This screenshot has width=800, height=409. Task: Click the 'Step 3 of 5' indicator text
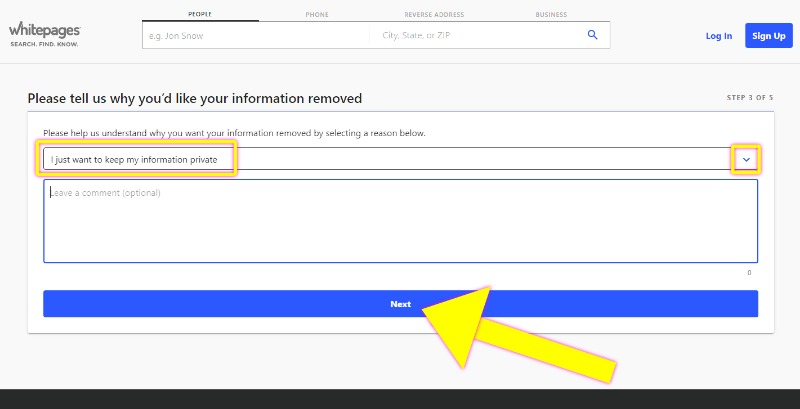click(750, 97)
